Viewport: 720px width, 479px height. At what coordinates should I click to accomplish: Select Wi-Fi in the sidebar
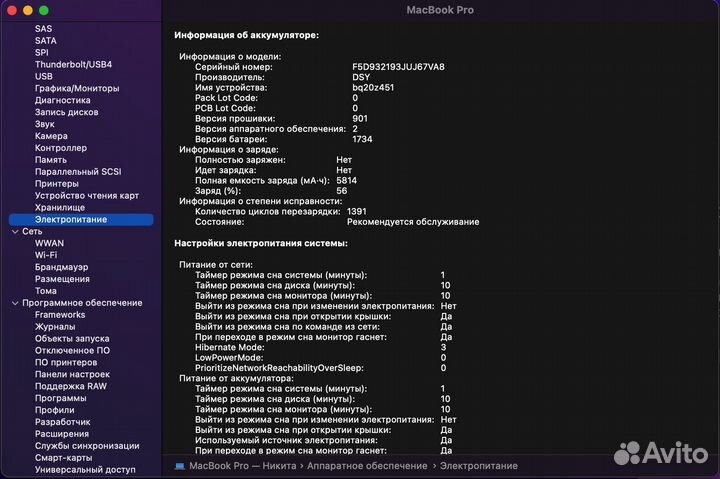[x=46, y=255]
